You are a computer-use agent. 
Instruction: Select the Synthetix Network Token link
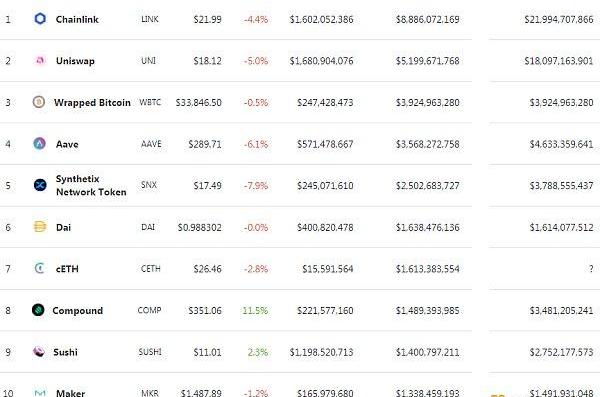pyautogui.click(x=91, y=185)
